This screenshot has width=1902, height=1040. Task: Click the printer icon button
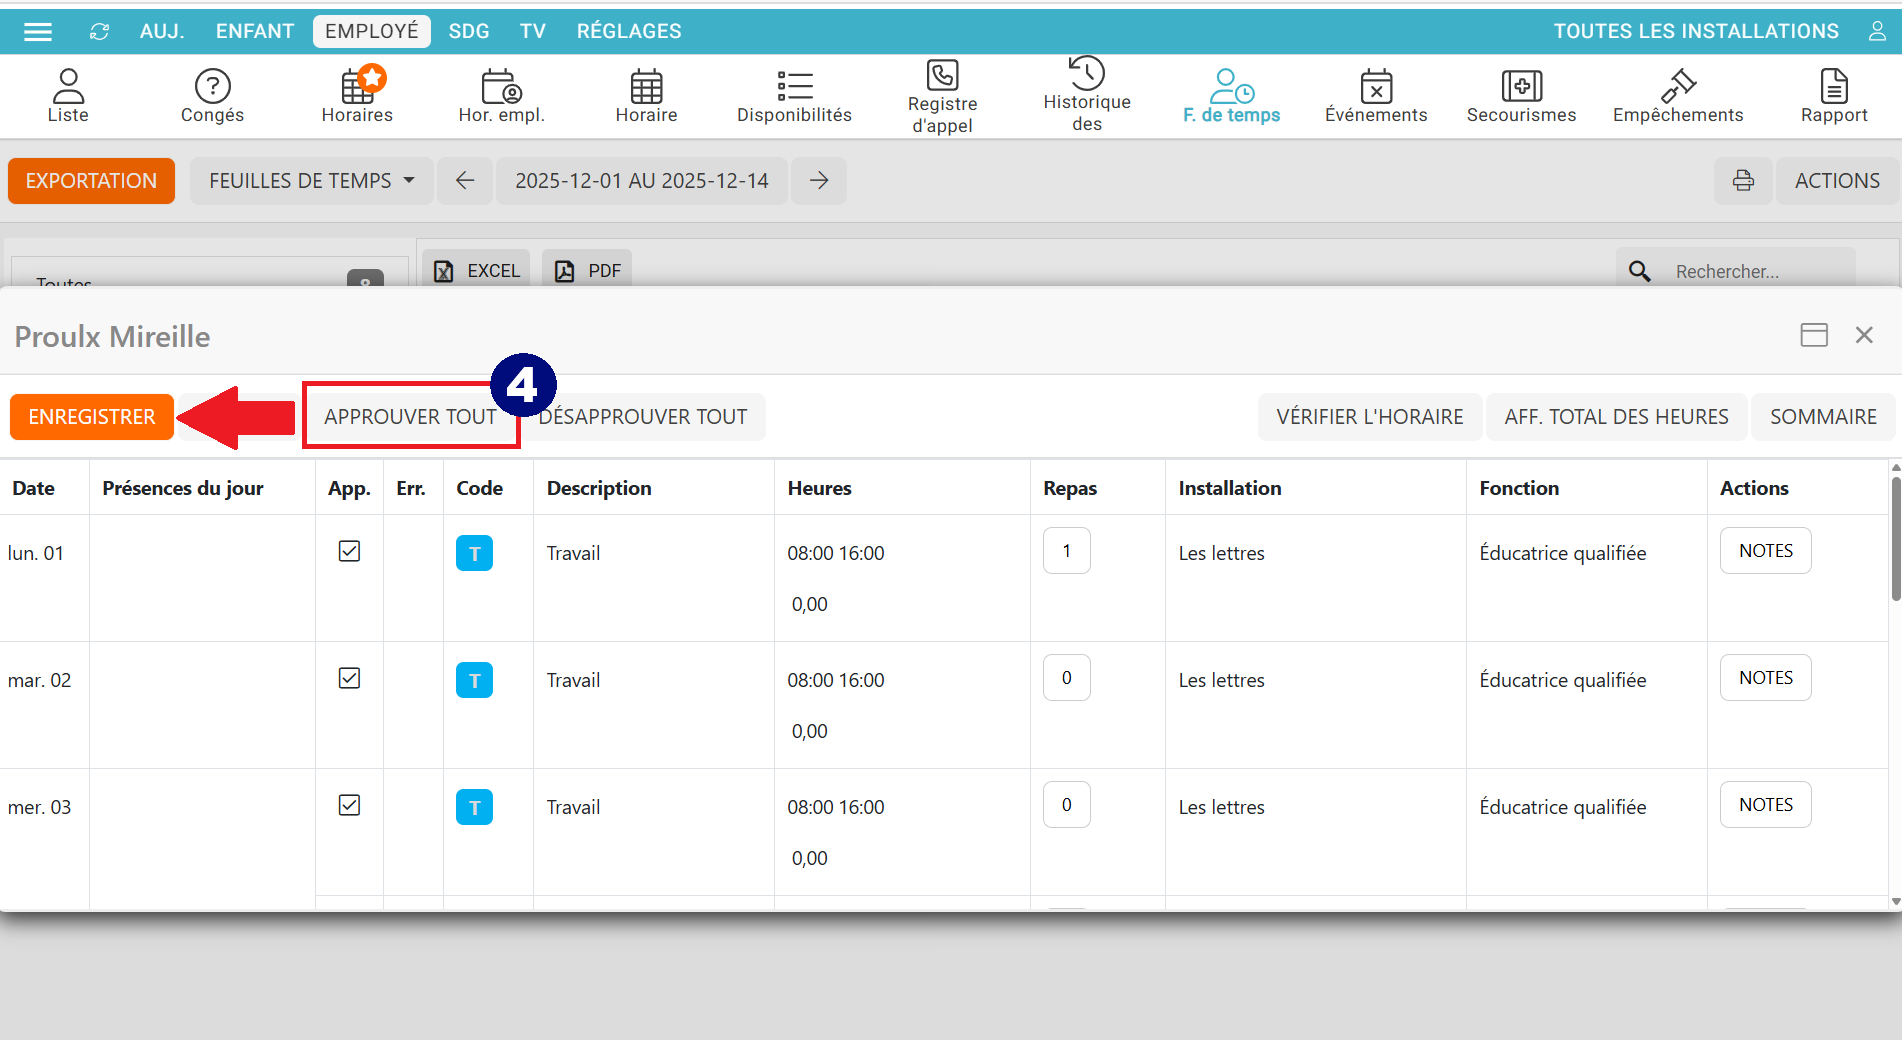pos(1743,181)
